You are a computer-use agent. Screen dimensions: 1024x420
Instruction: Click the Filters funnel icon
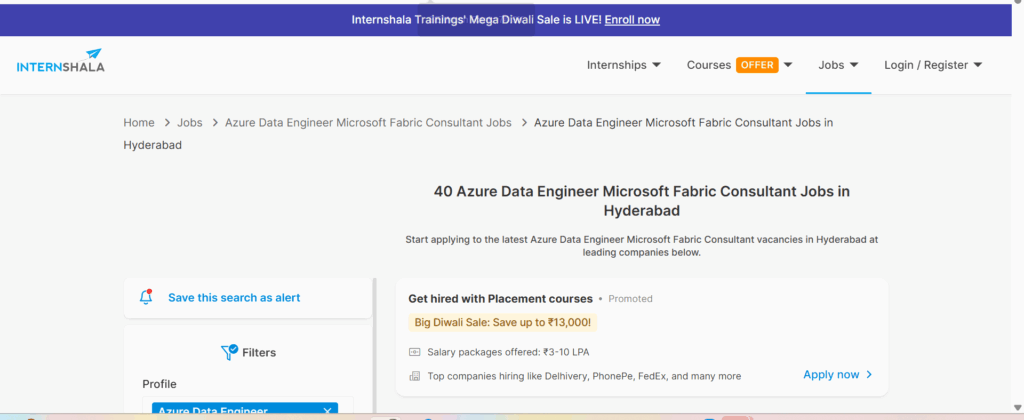(229, 353)
